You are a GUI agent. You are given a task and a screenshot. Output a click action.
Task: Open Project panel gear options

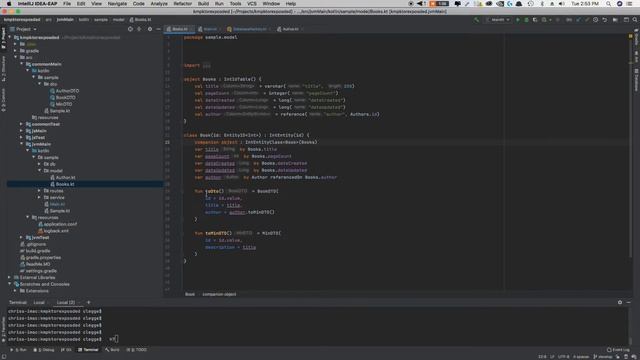[x=150, y=29]
